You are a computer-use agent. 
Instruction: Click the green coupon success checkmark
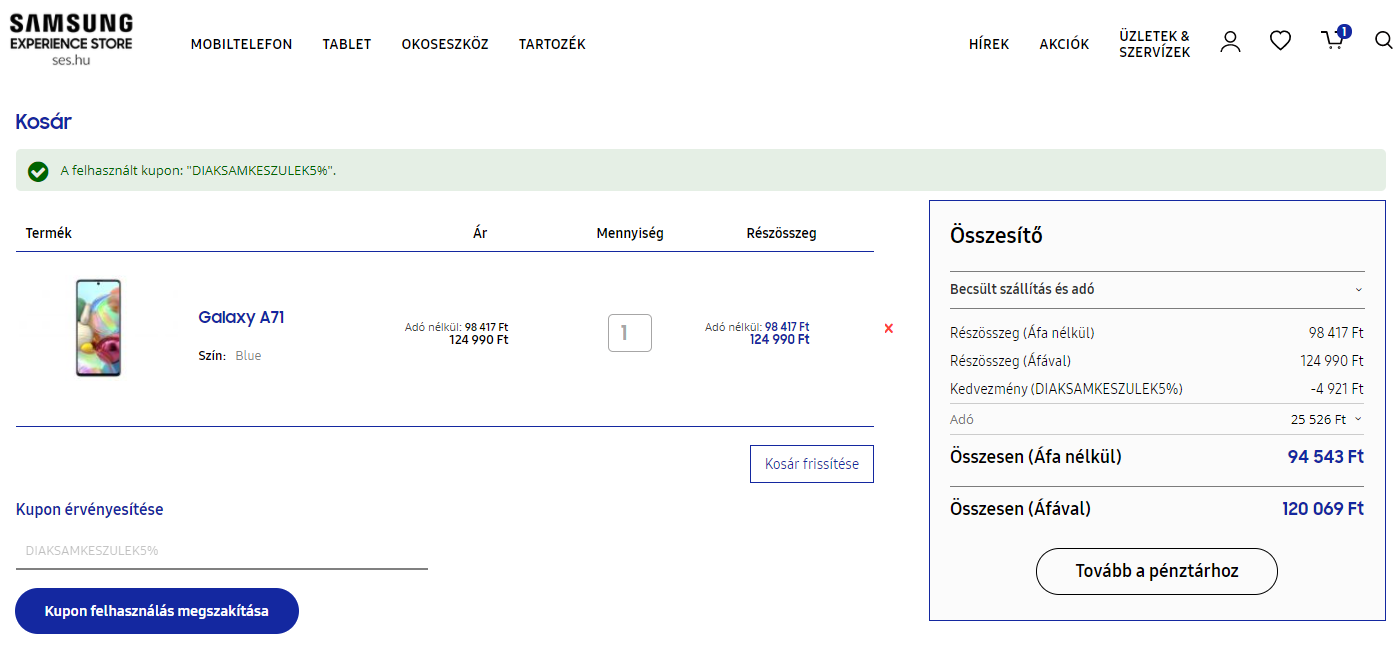(x=38, y=171)
